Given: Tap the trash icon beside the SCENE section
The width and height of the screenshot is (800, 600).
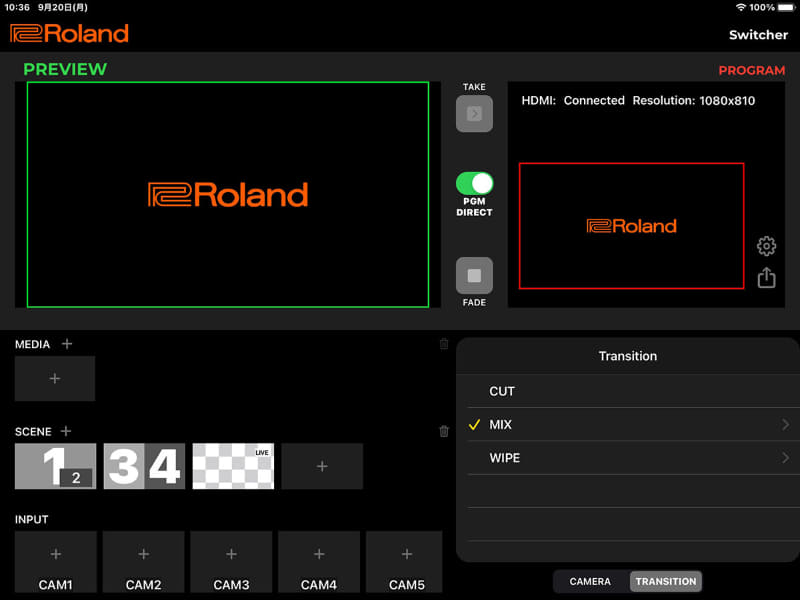Looking at the screenshot, I should [444, 431].
